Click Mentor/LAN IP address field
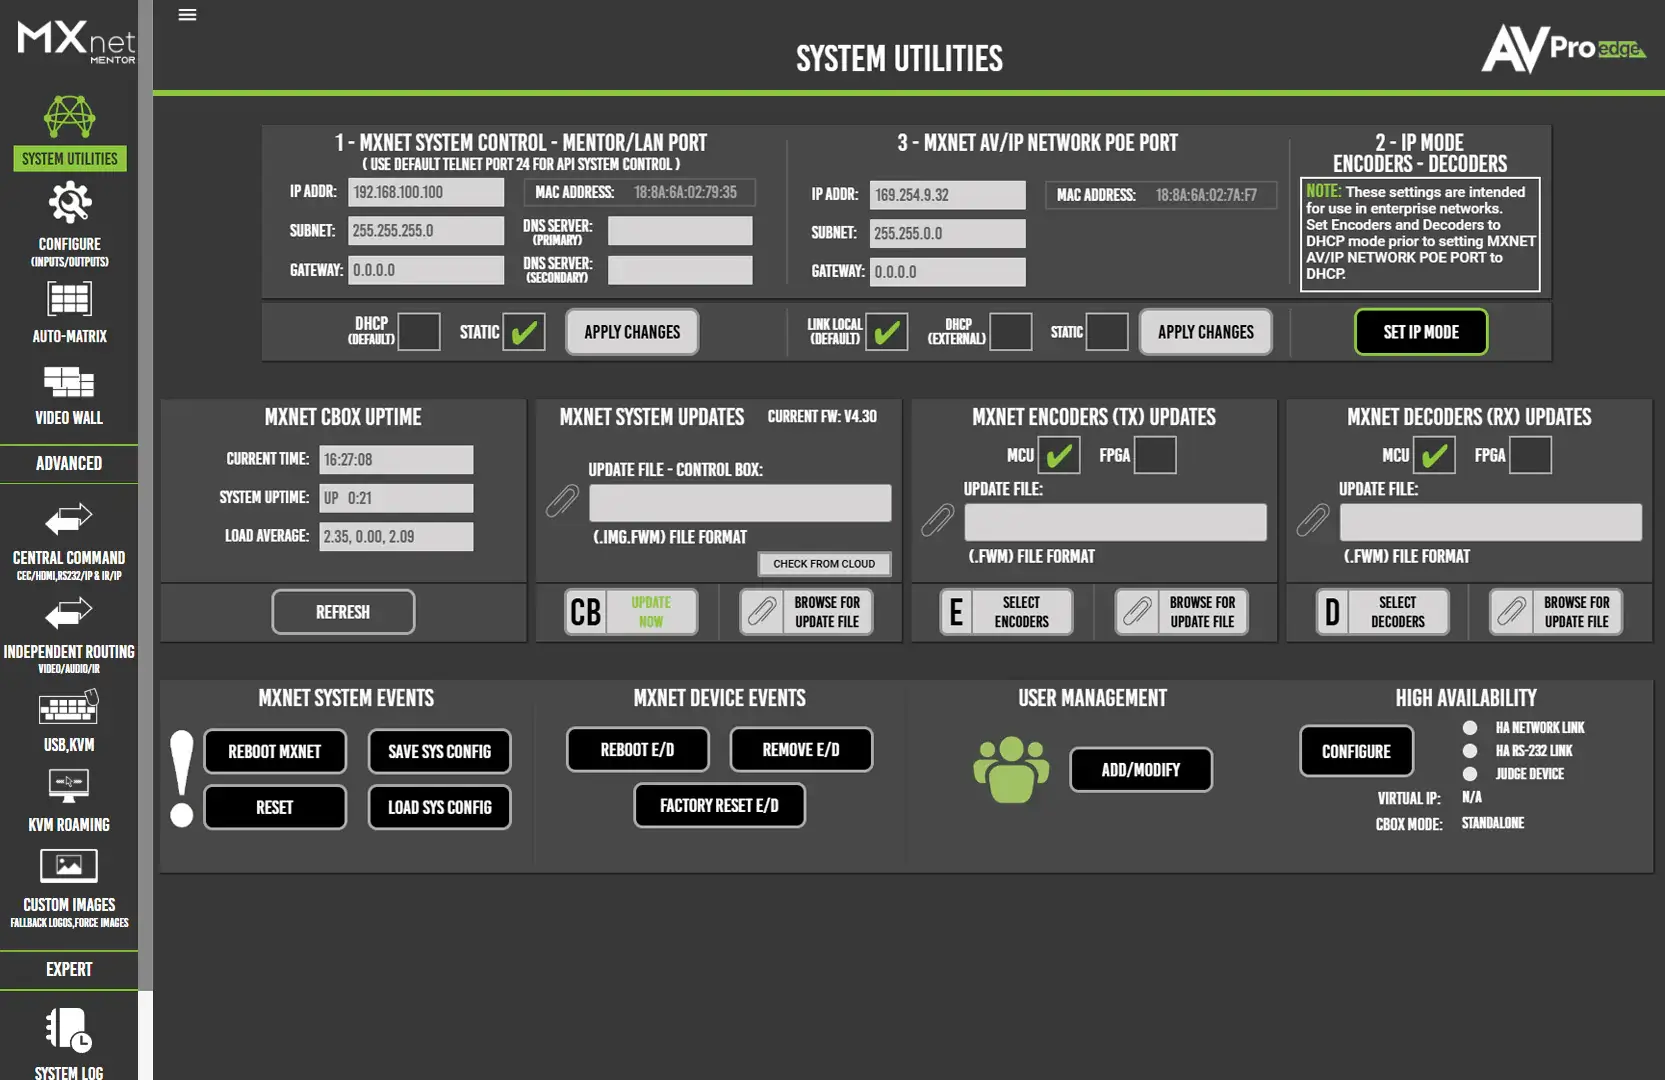Image resolution: width=1665 pixels, height=1080 pixels. point(426,192)
